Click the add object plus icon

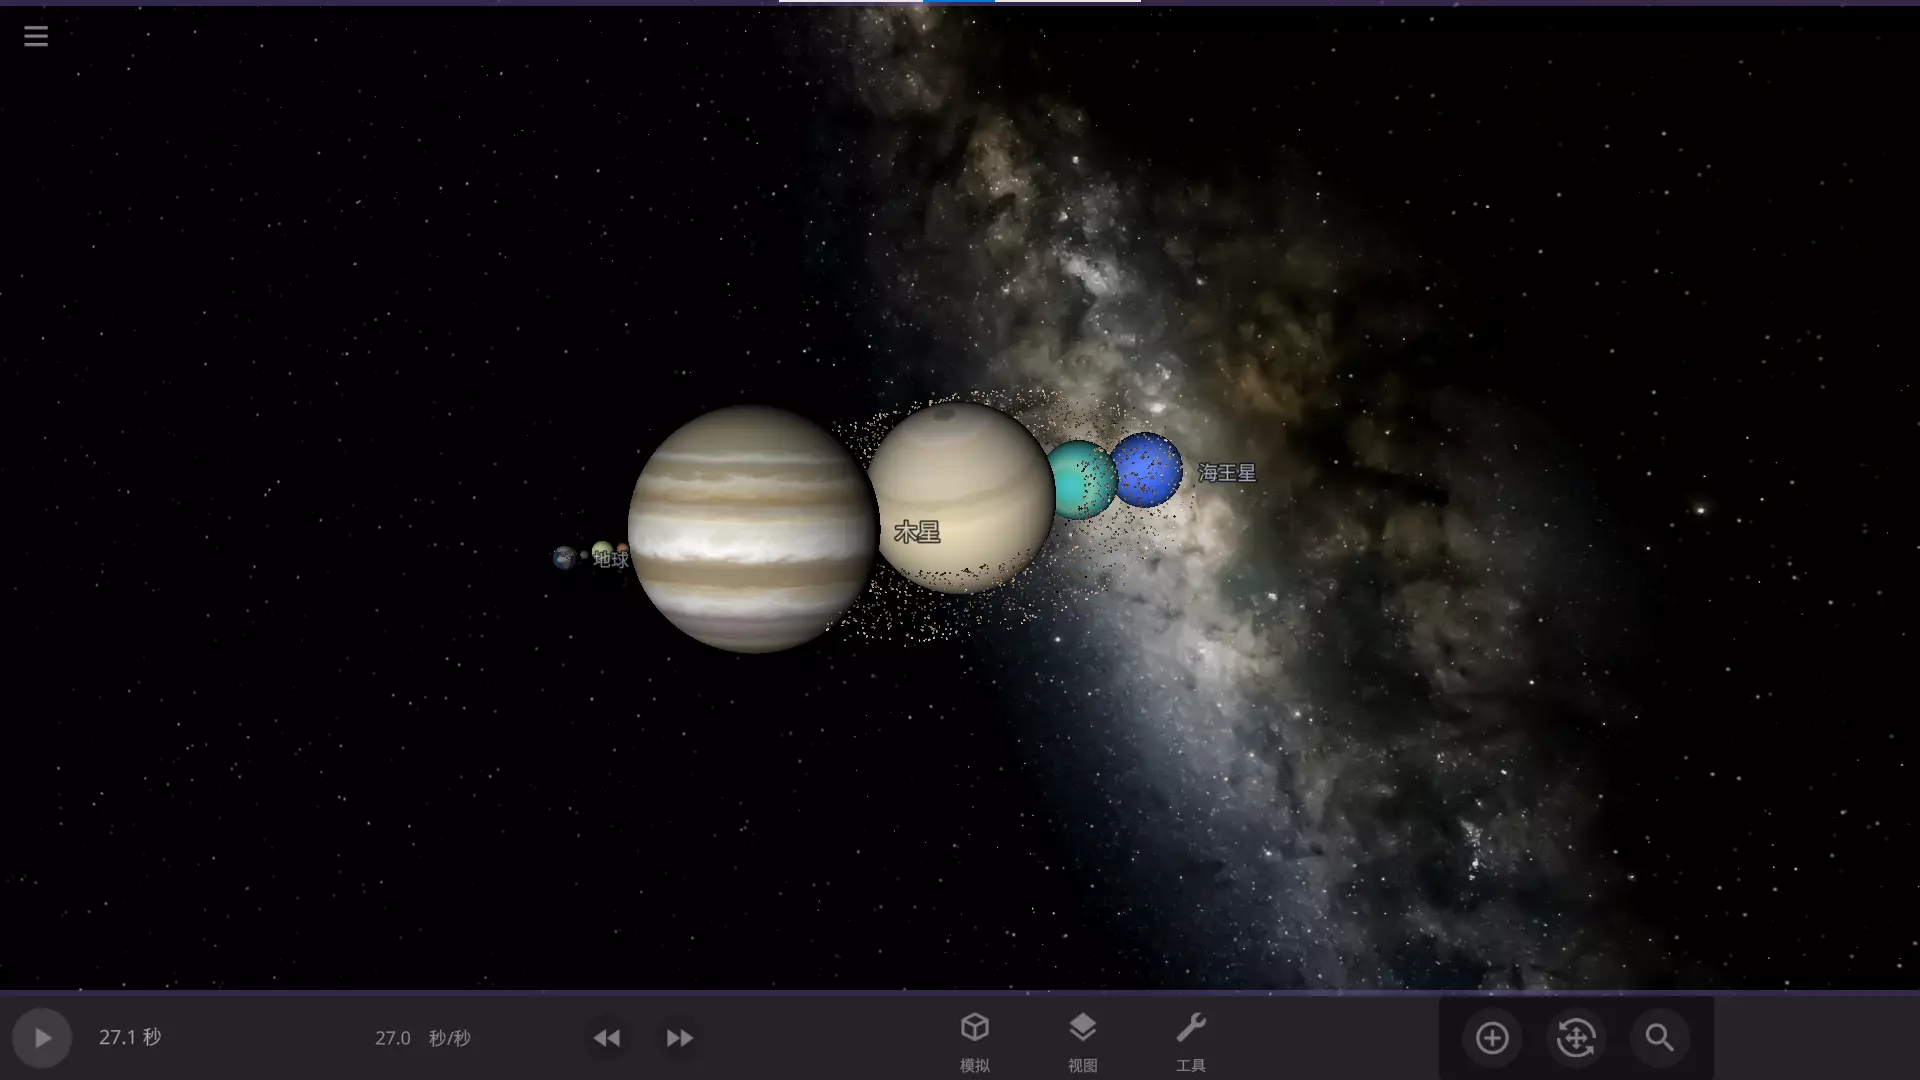point(1492,1038)
